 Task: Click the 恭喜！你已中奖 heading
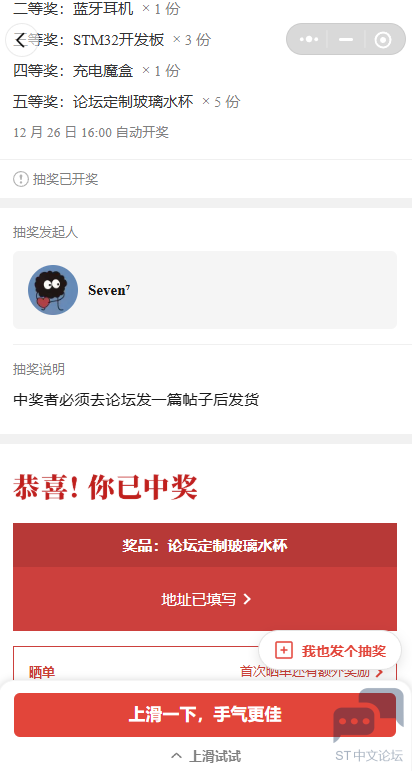click(105, 487)
